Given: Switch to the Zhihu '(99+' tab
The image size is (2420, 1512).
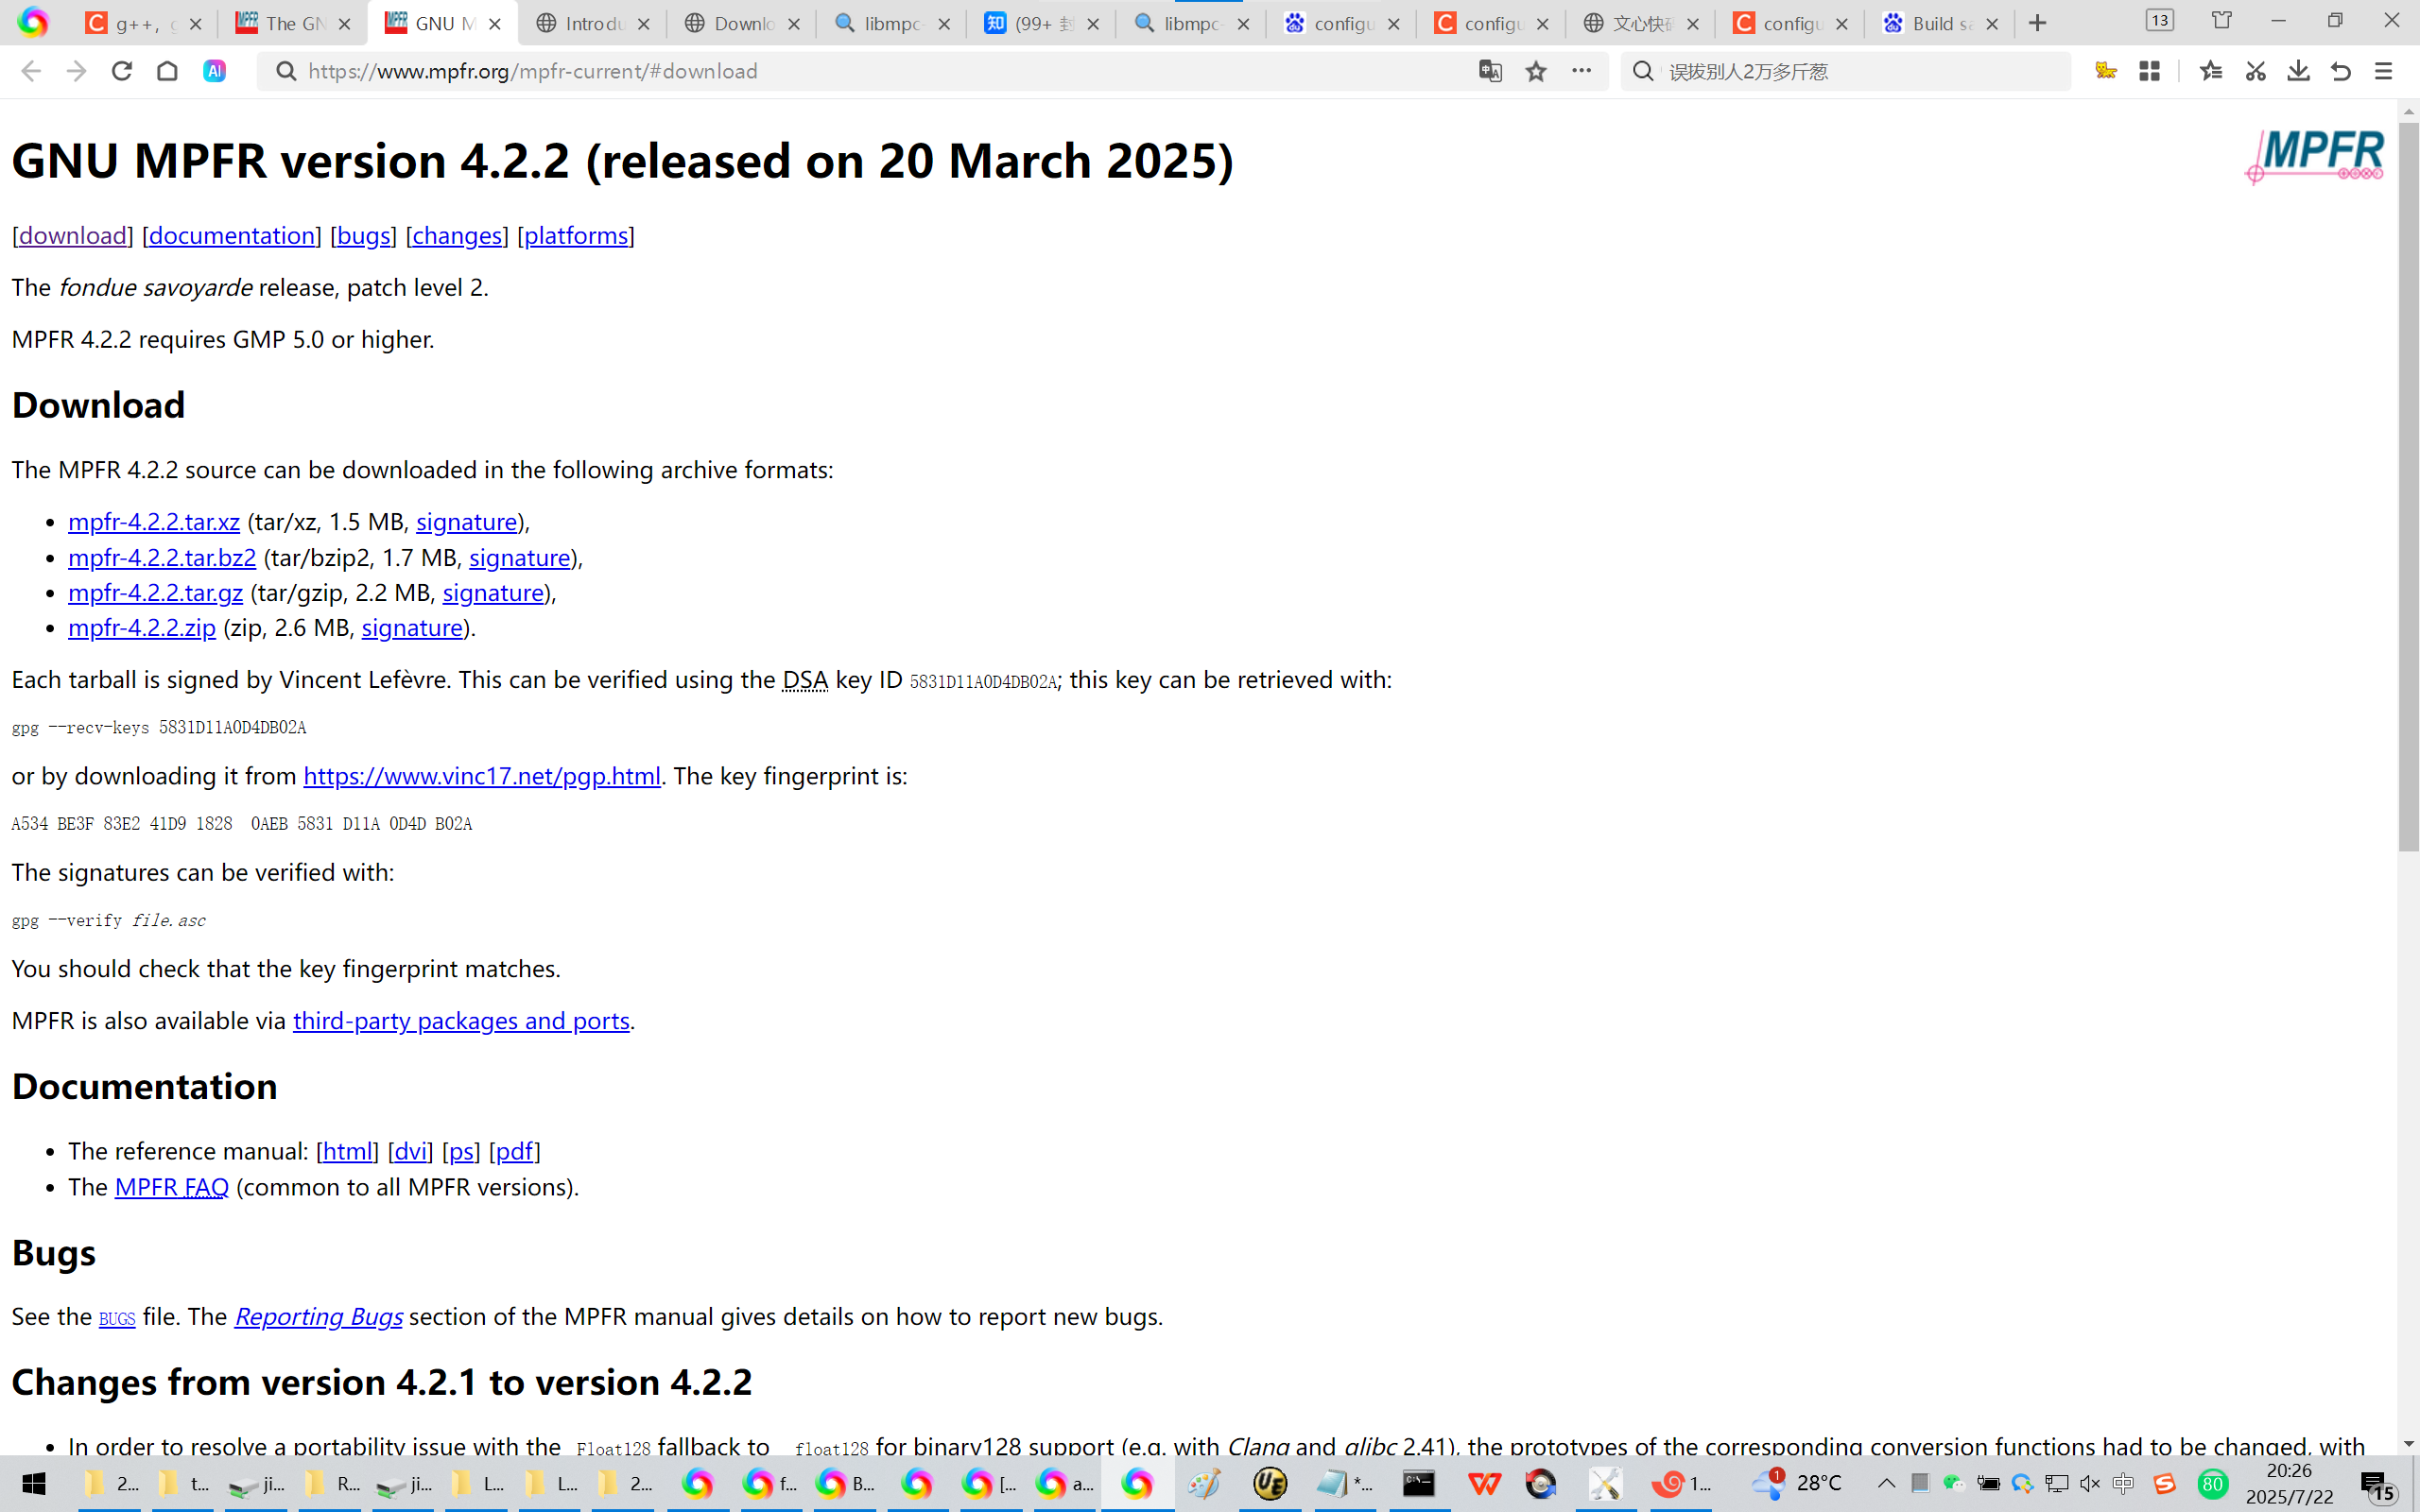Looking at the screenshot, I should pyautogui.click(x=1043, y=23).
